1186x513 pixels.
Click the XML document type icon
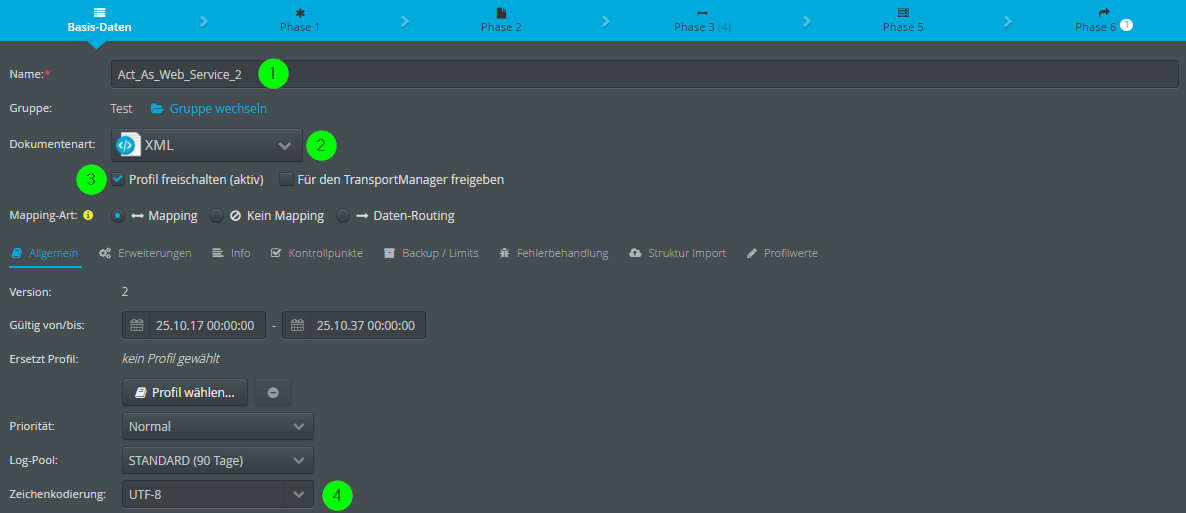point(129,145)
